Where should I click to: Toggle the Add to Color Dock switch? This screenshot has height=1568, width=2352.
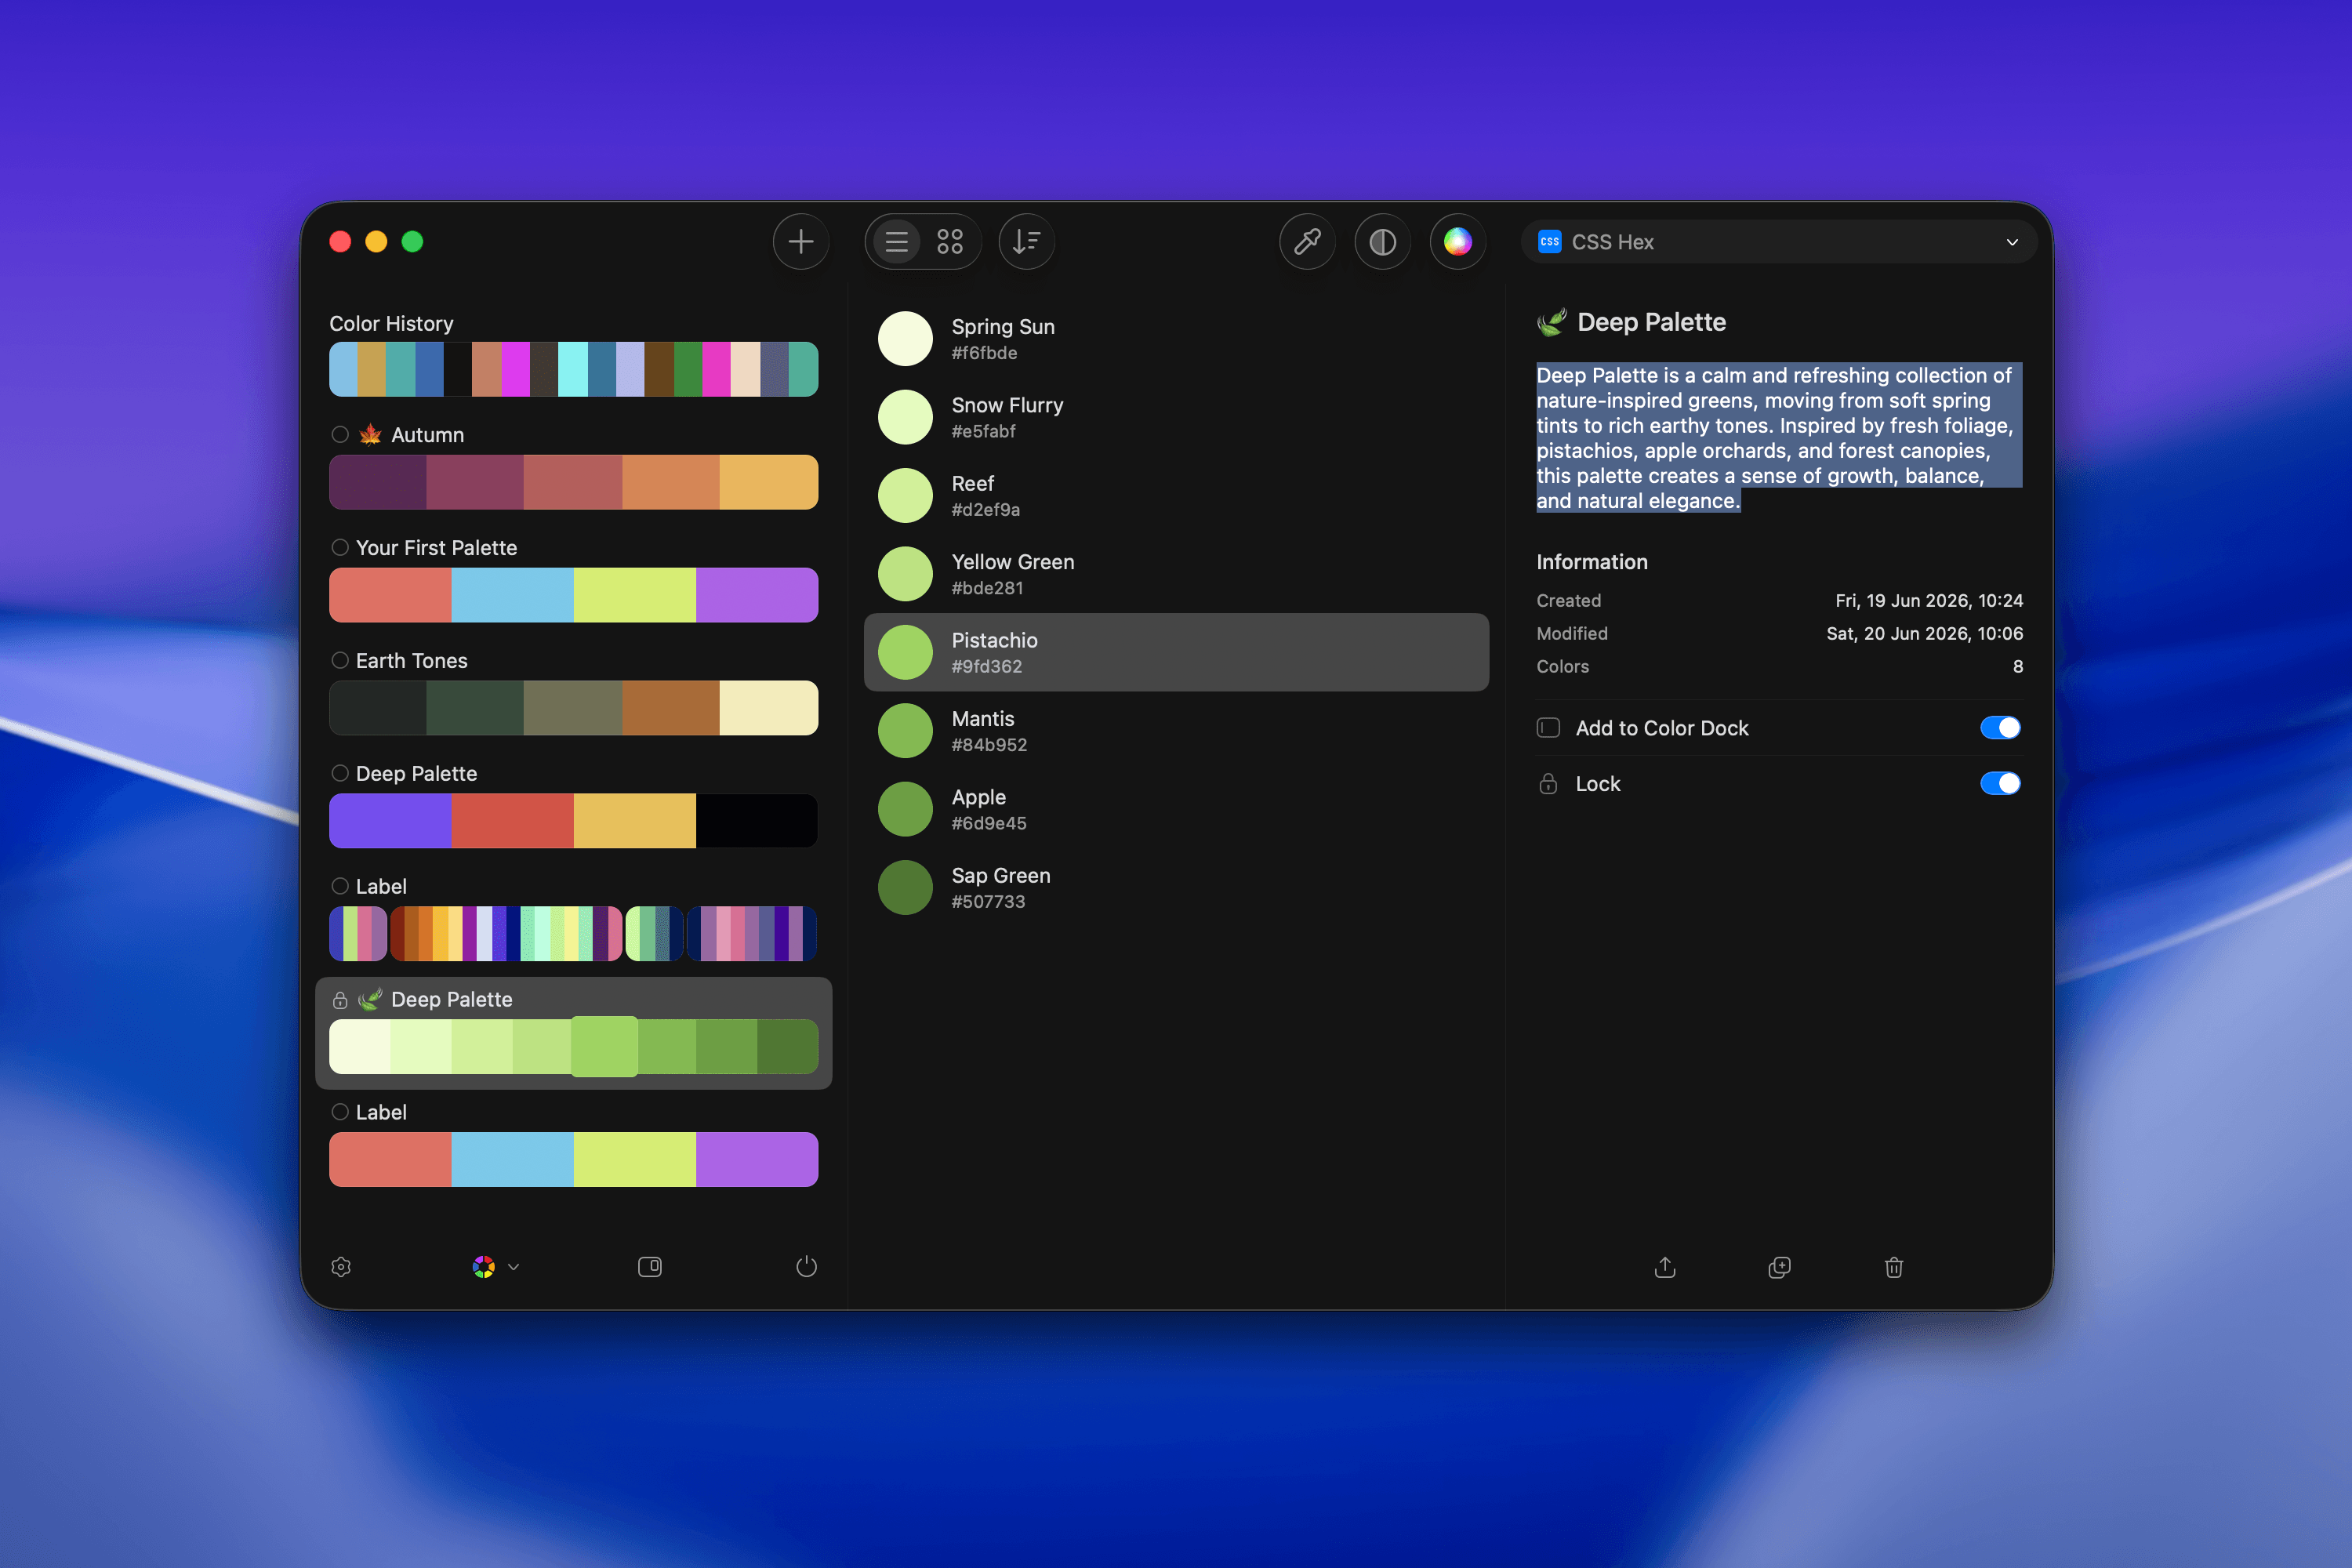[2000, 728]
